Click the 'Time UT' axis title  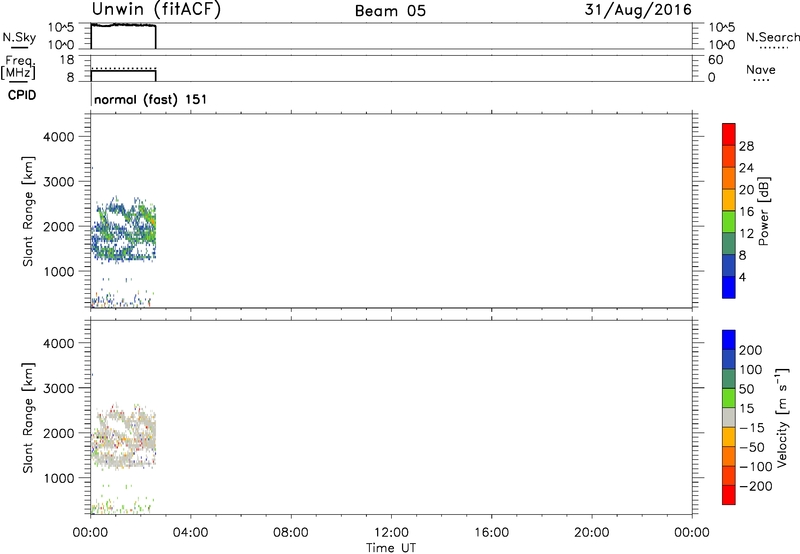391,548
